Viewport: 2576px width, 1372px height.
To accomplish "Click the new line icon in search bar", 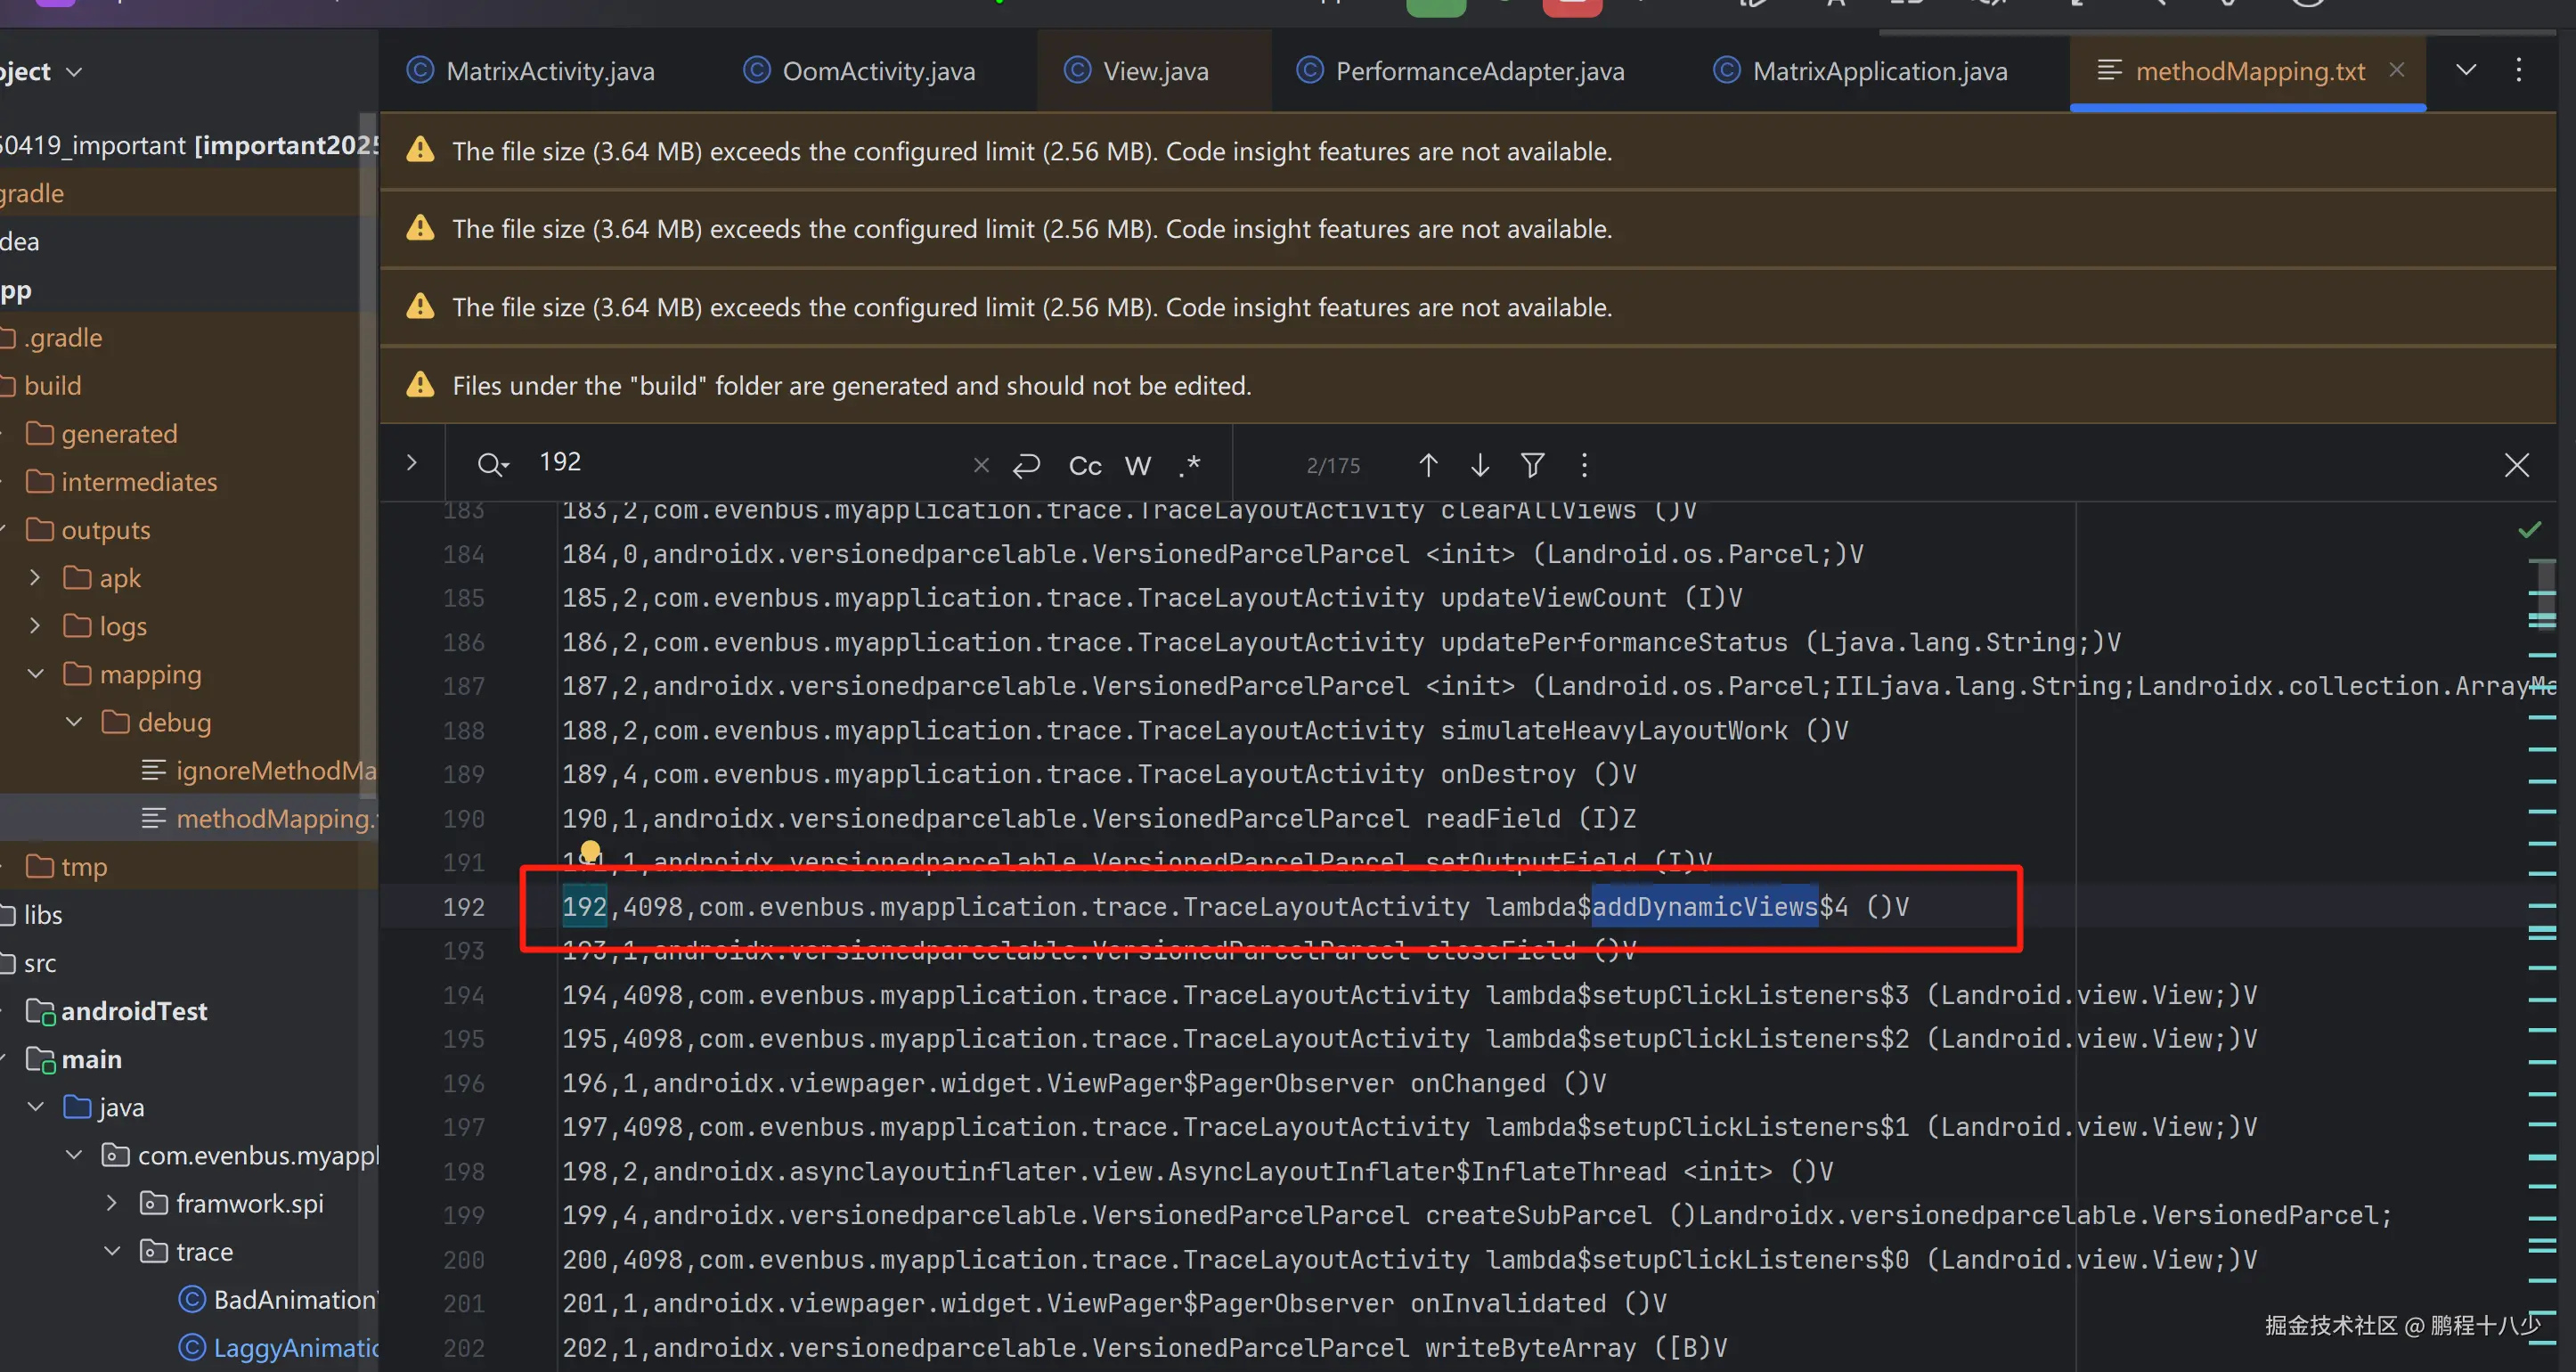I will (1026, 465).
